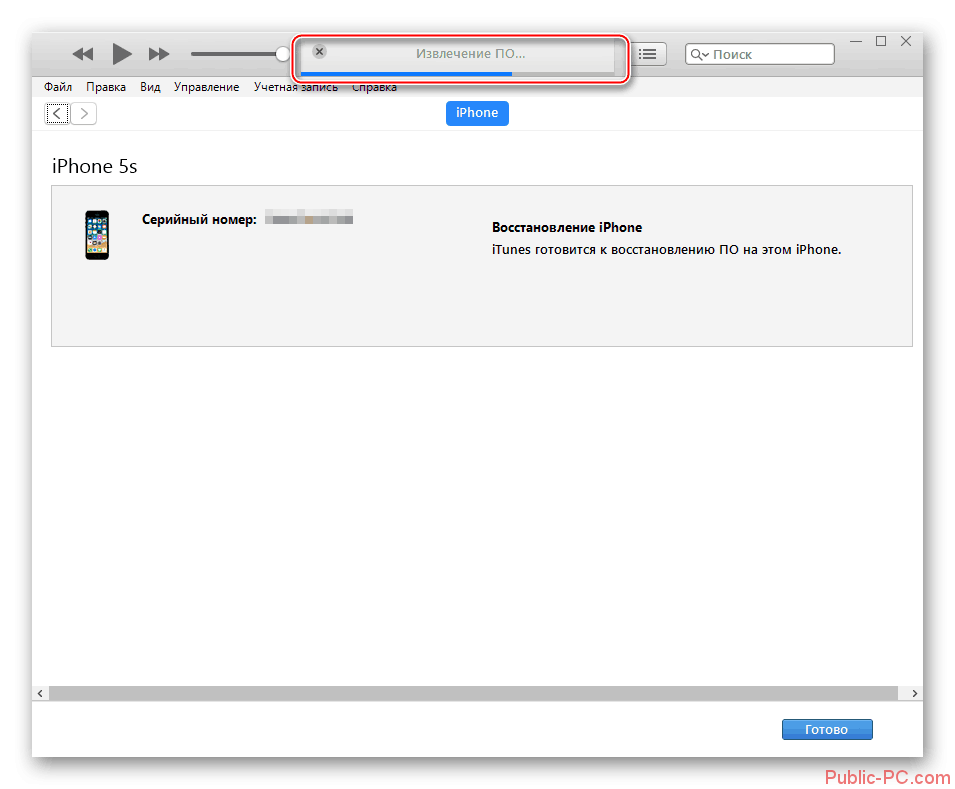Image resolution: width=955 pixels, height=789 pixels.
Task: Cancel software extraction with the X icon
Action: tap(319, 52)
